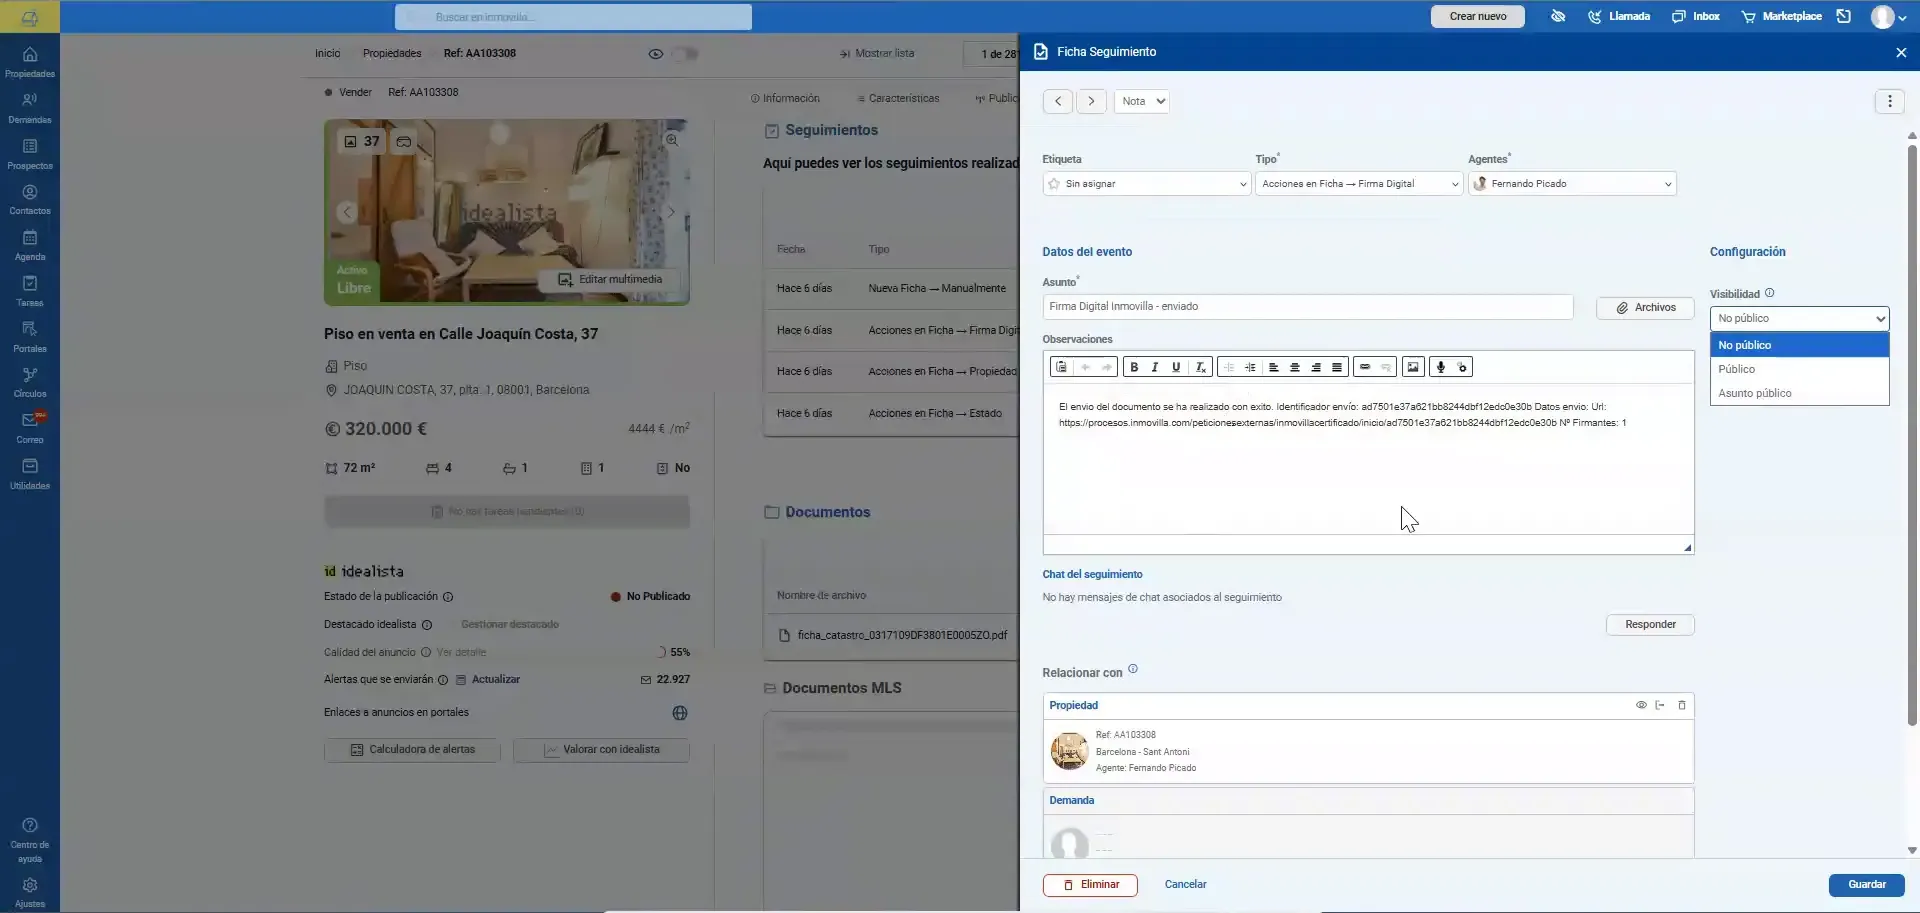Select Asunto público visibility option
The height and width of the screenshot is (913, 1920).
pyautogui.click(x=1799, y=393)
